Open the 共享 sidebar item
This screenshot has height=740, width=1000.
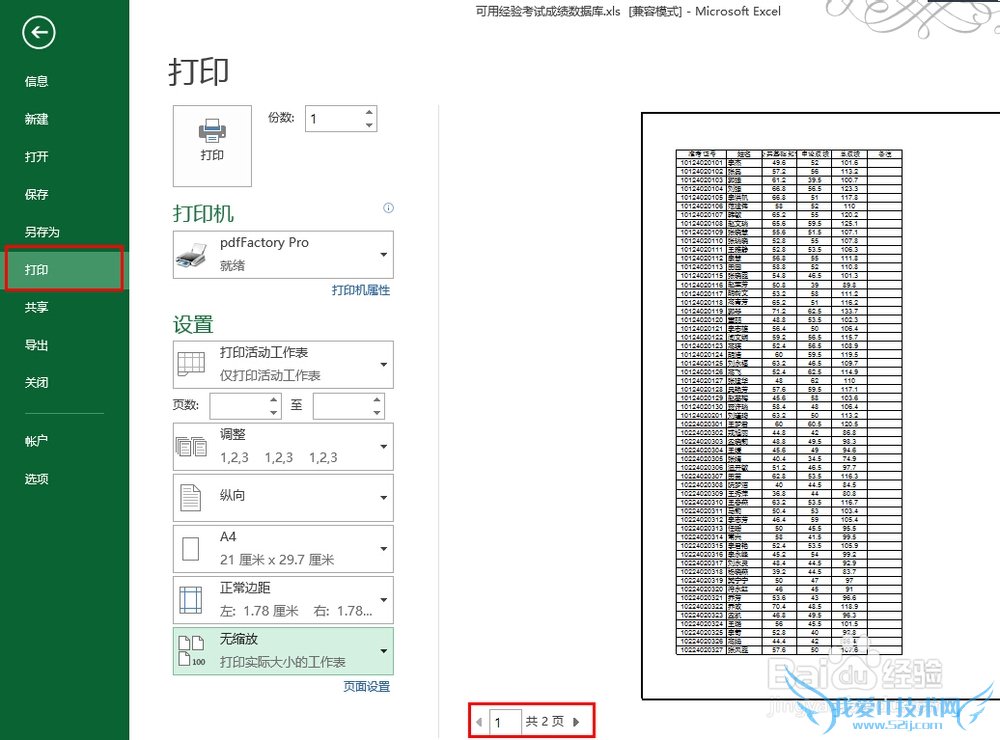[36, 307]
